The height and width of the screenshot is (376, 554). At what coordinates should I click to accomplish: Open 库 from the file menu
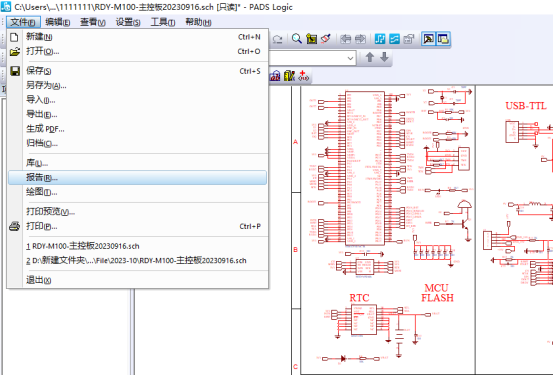(x=137, y=163)
